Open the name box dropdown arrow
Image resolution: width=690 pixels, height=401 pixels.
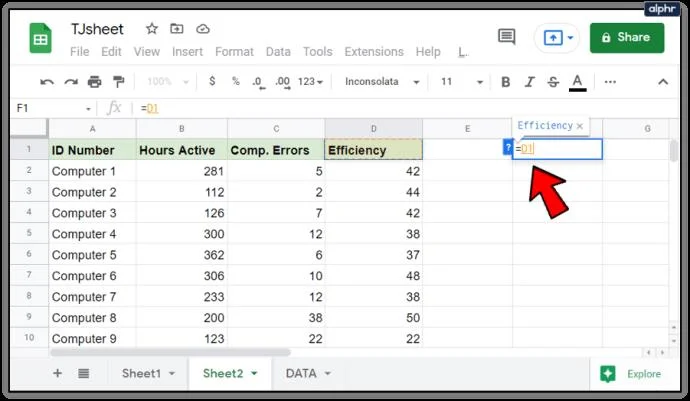pos(88,109)
